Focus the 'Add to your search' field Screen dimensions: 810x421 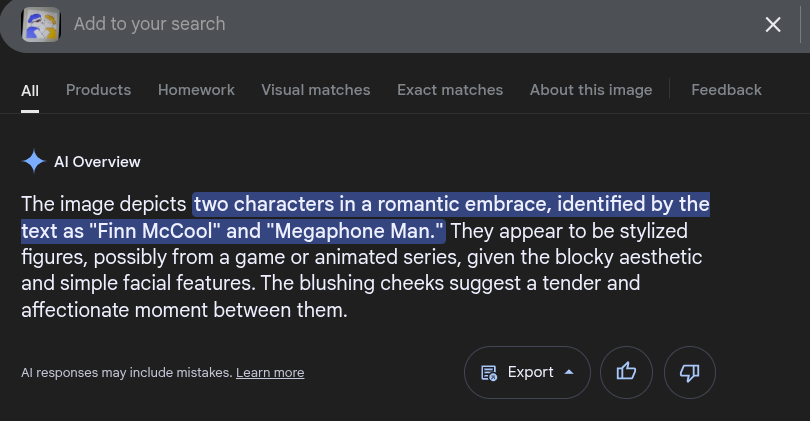click(413, 24)
